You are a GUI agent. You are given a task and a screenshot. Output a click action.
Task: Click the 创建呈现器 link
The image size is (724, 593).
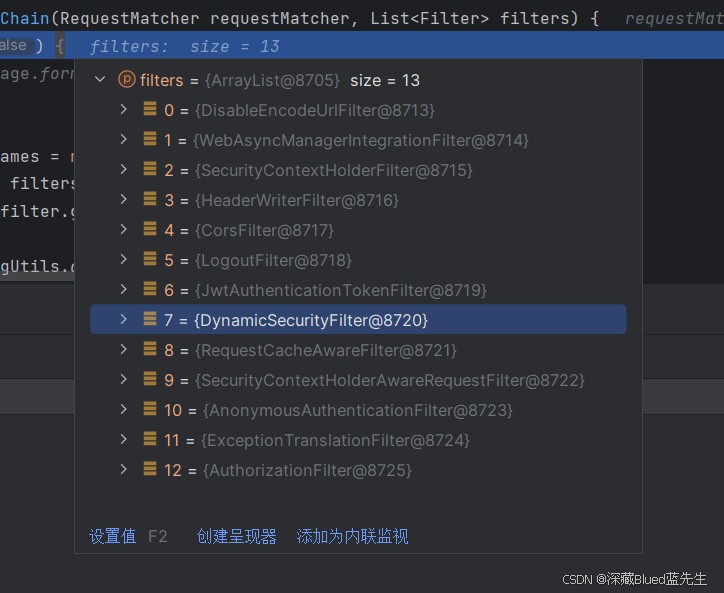[236, 536]
